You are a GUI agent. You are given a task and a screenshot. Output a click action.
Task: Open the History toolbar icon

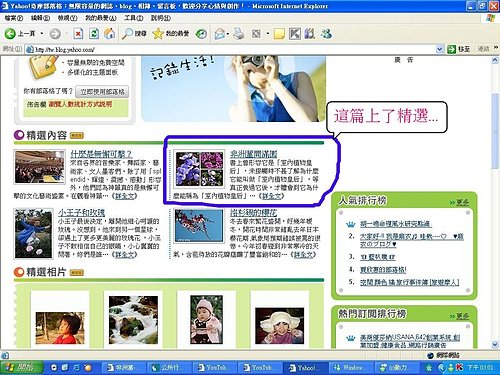coord(201,34)
